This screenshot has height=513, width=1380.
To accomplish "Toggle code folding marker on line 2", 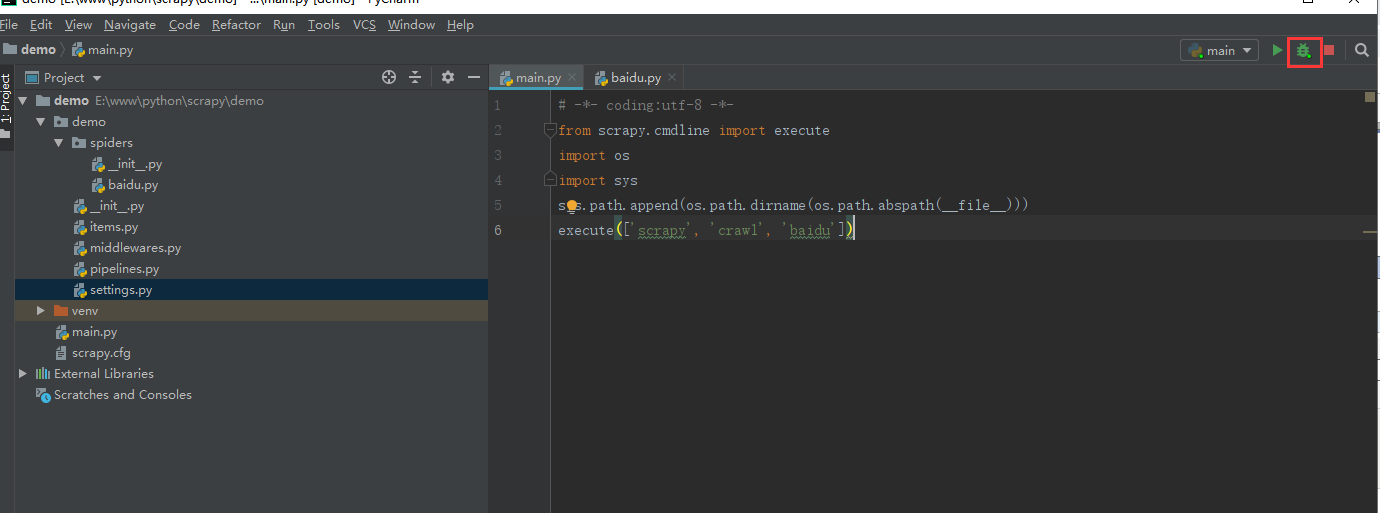I will 549,130.
